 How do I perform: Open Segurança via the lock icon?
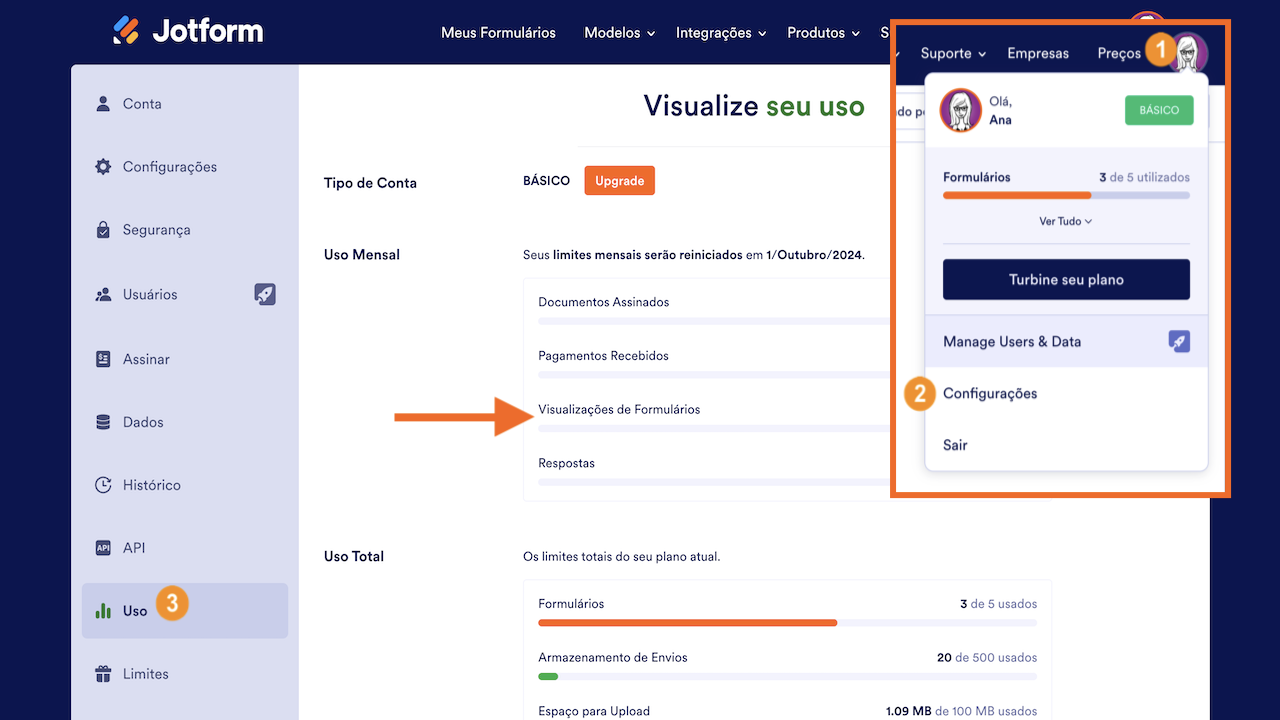[x=103, y=230]
